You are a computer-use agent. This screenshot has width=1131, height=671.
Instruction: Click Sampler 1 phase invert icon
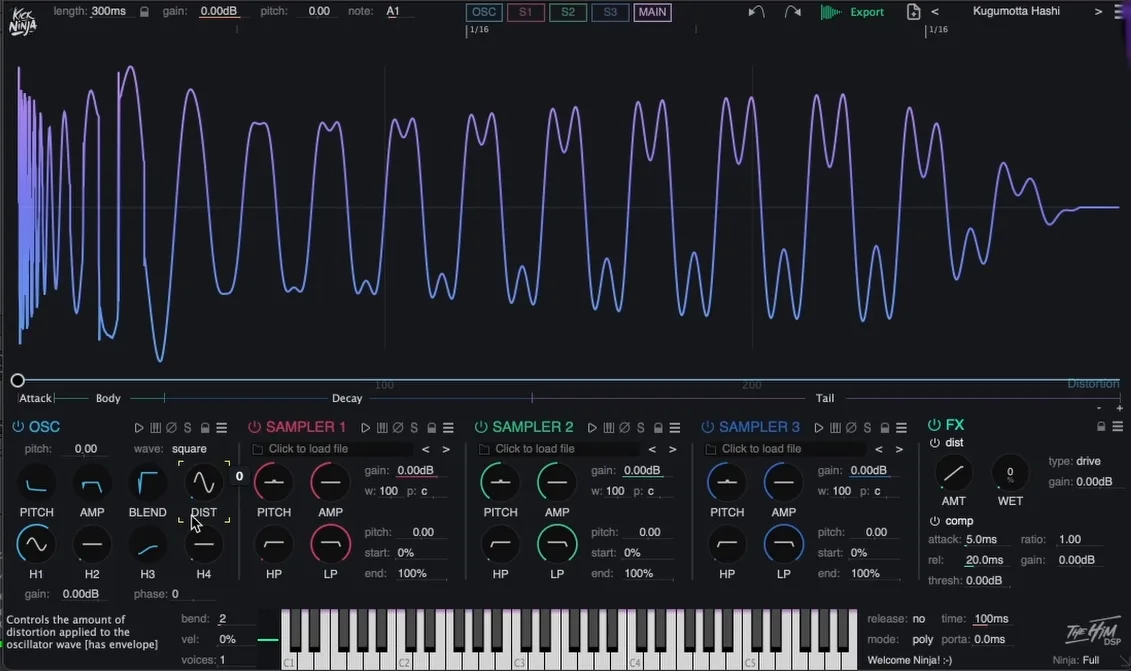[397, 428]
